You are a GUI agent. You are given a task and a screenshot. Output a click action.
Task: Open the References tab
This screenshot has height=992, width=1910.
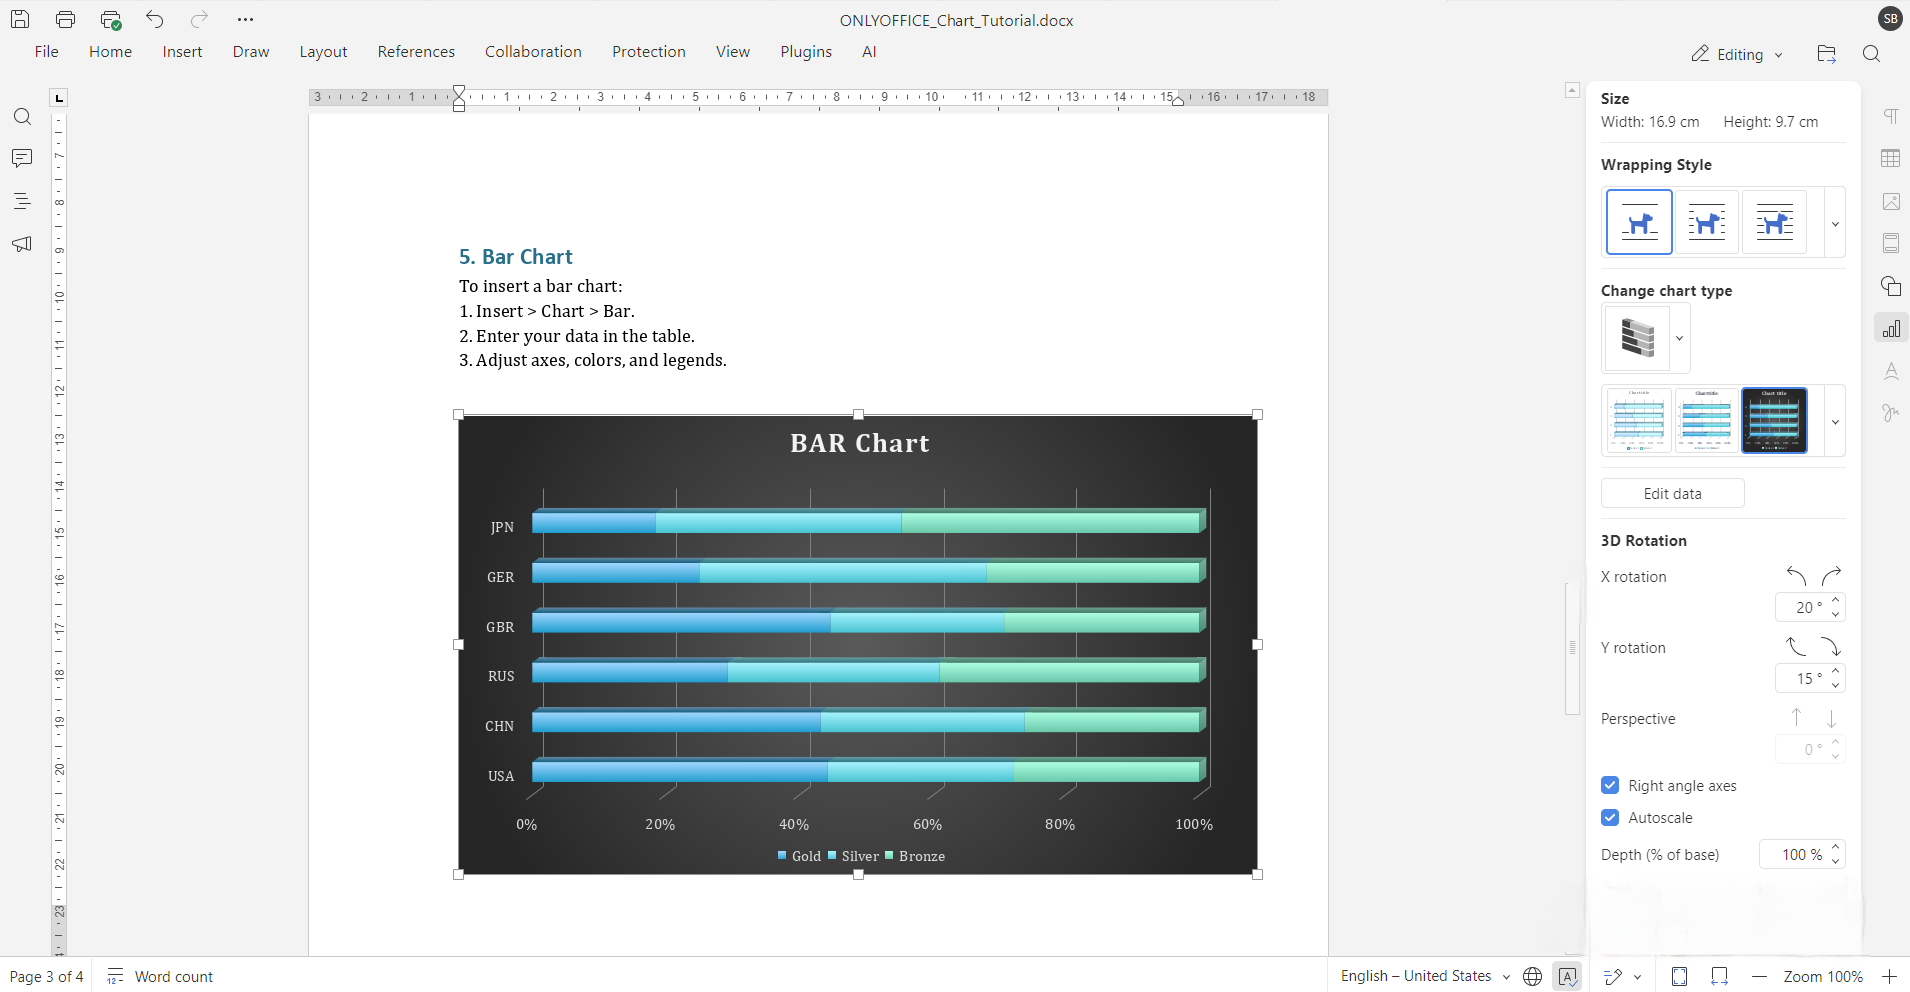(416, 52)
